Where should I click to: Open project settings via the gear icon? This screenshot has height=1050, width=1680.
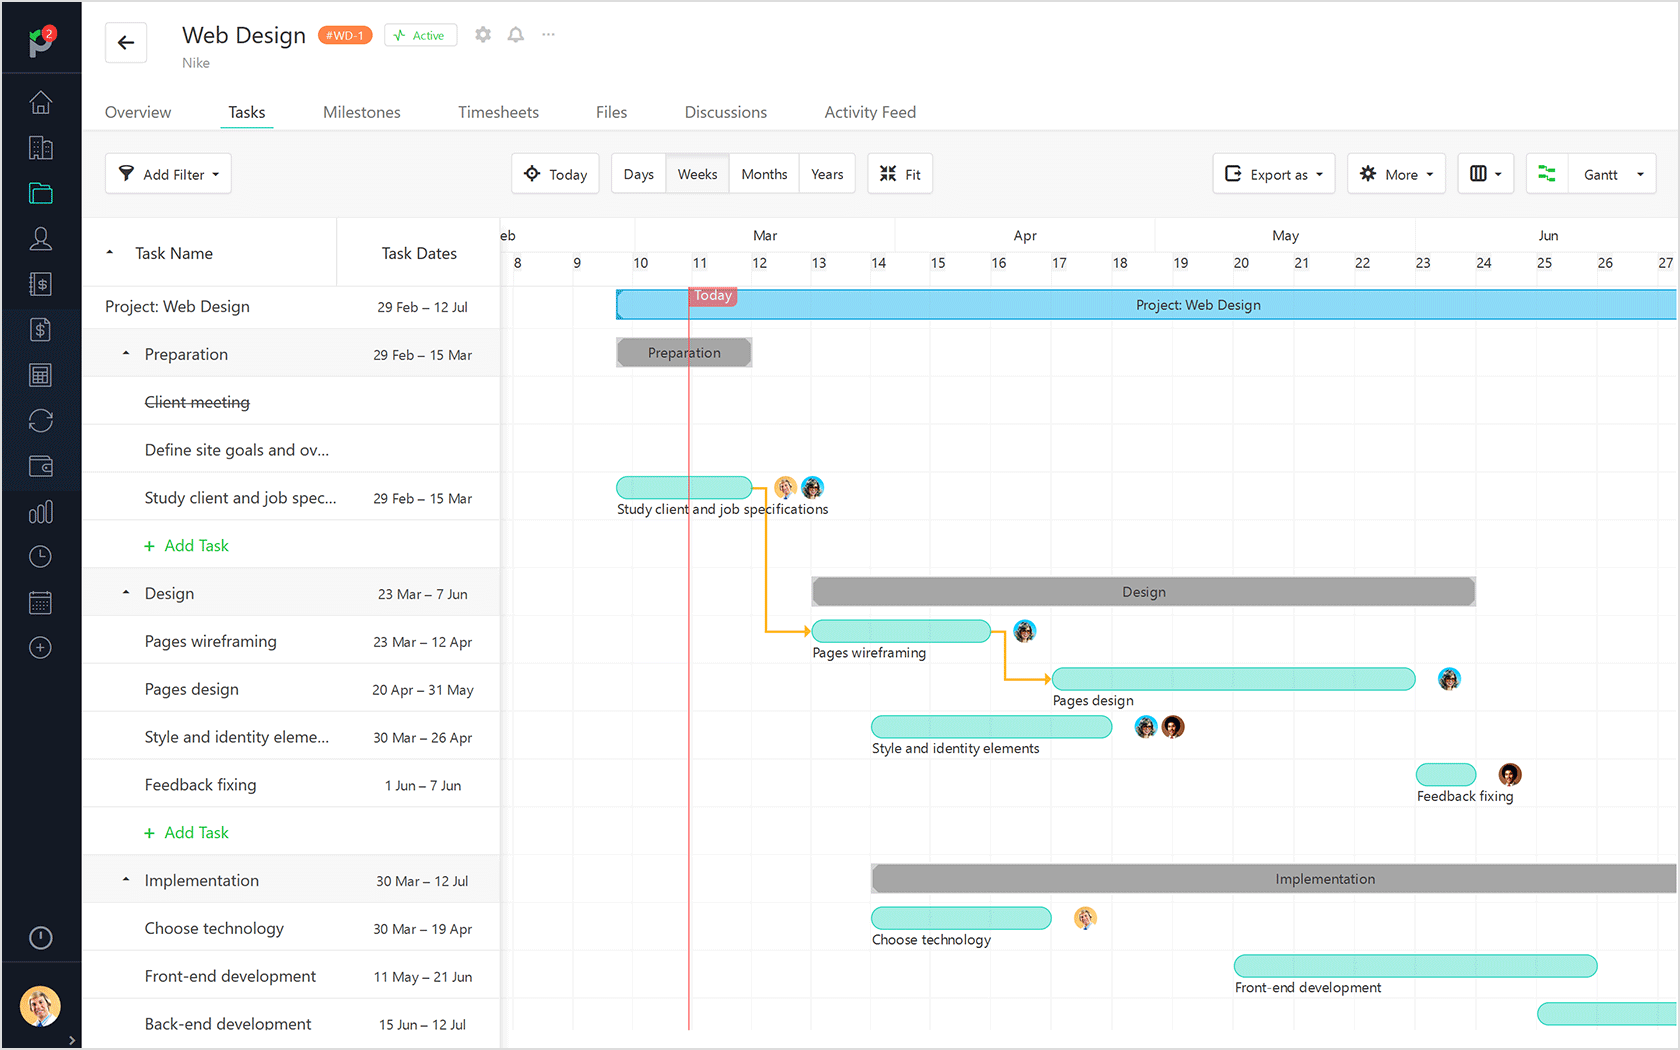pyautogui.click(x=483, y=34)
